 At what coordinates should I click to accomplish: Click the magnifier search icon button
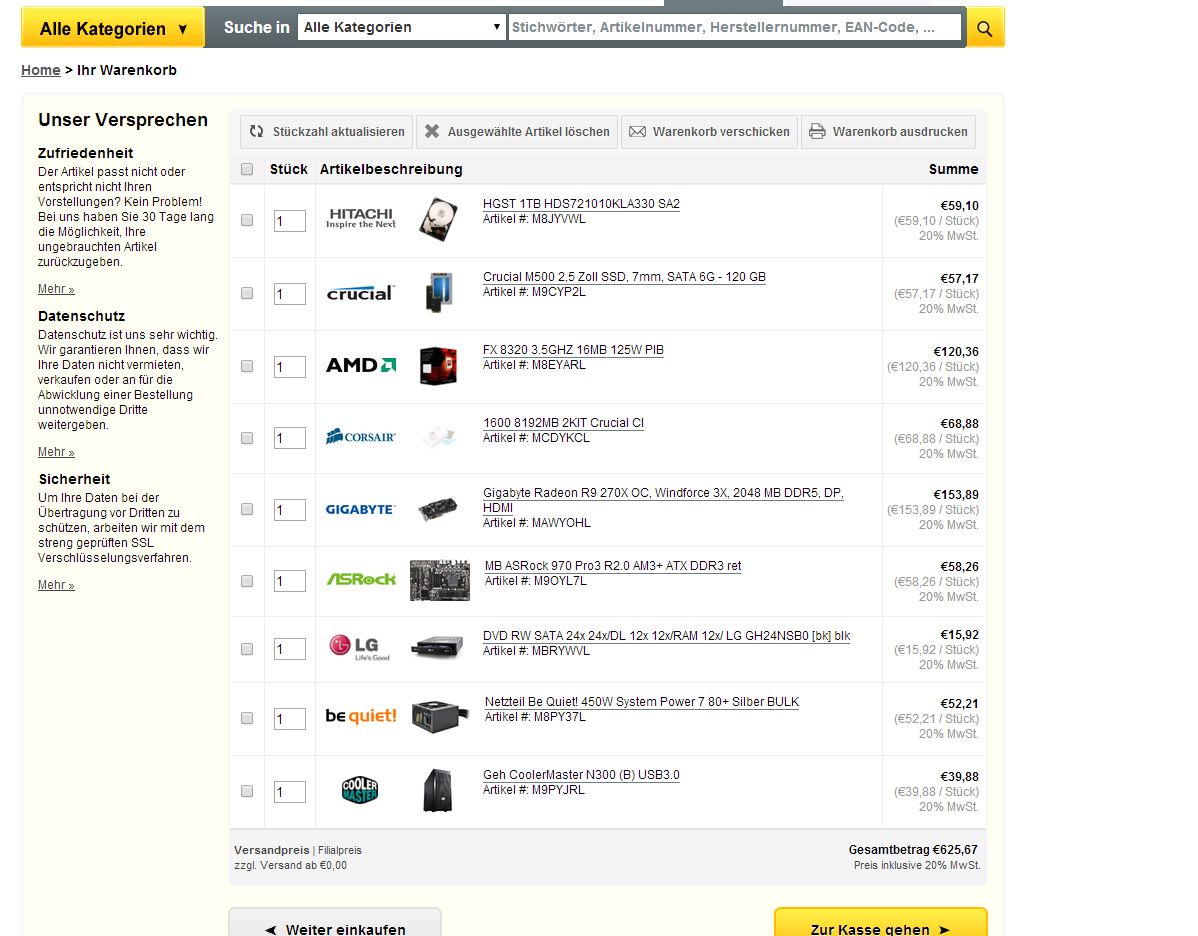pos(985,28)
